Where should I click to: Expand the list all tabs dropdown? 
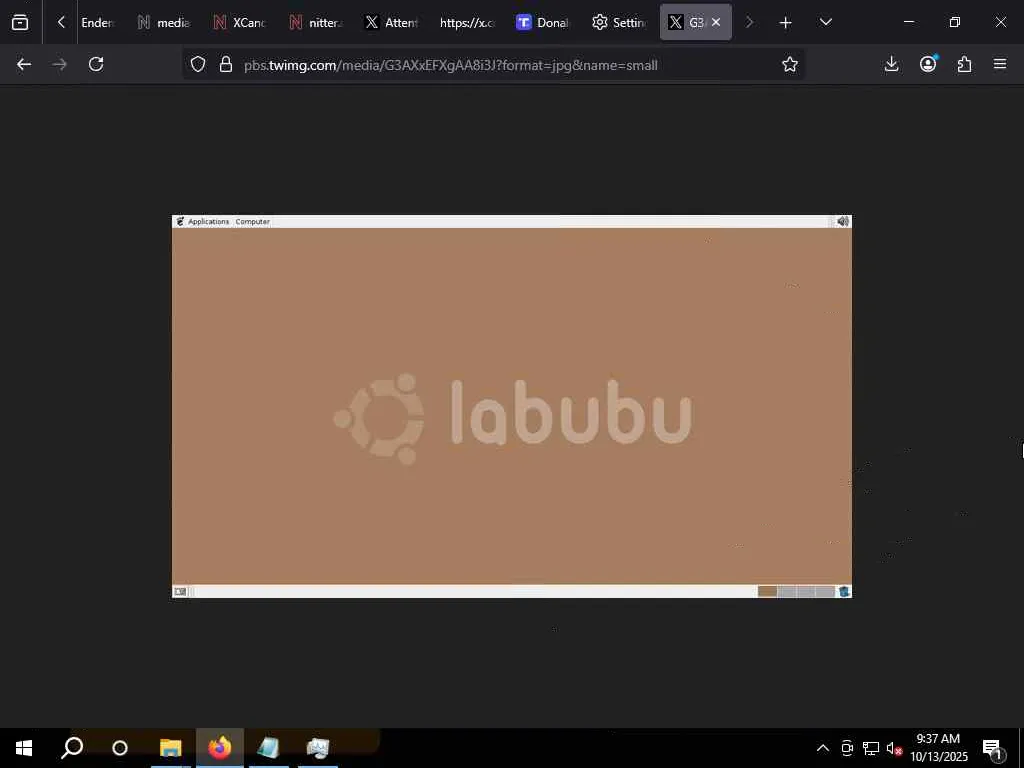(x=825, y=22)
